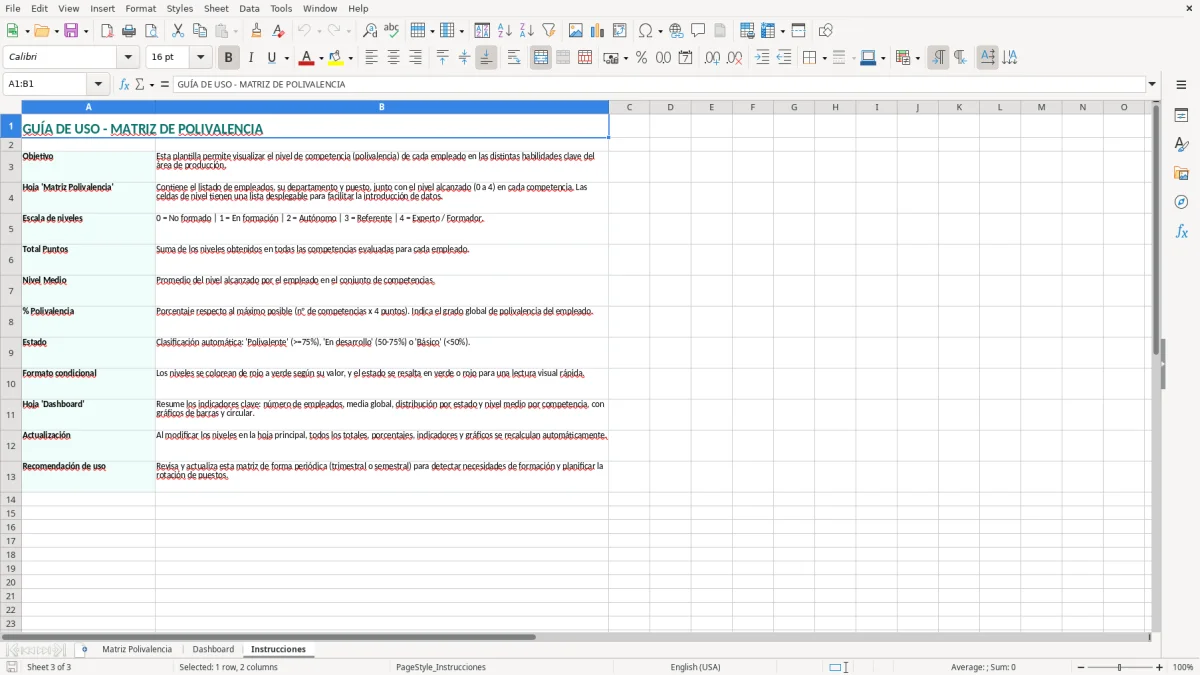Image resolution: width=1200 pixels, height=675 pixels.
Task: Open the sidebar Properties panel
Action: [1181, 116]
